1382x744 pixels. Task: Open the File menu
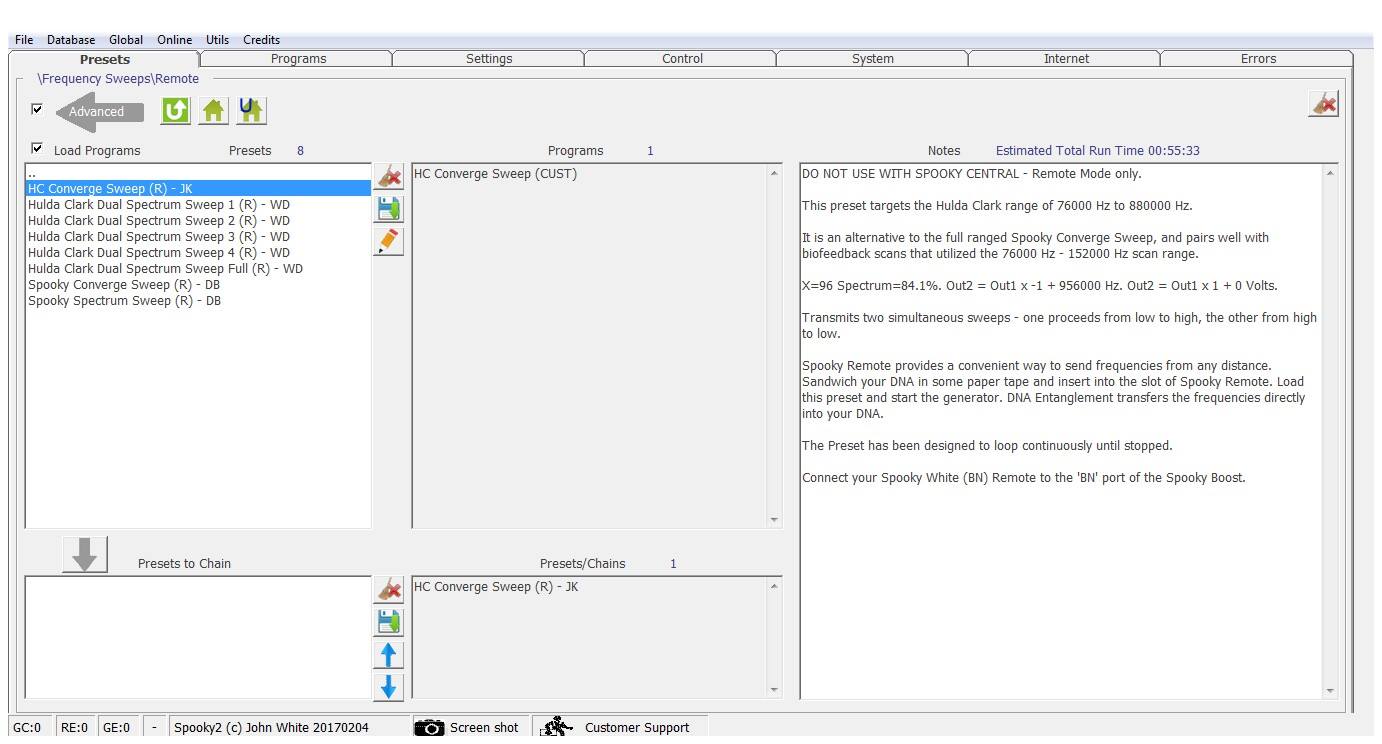[x=24, y=40]
